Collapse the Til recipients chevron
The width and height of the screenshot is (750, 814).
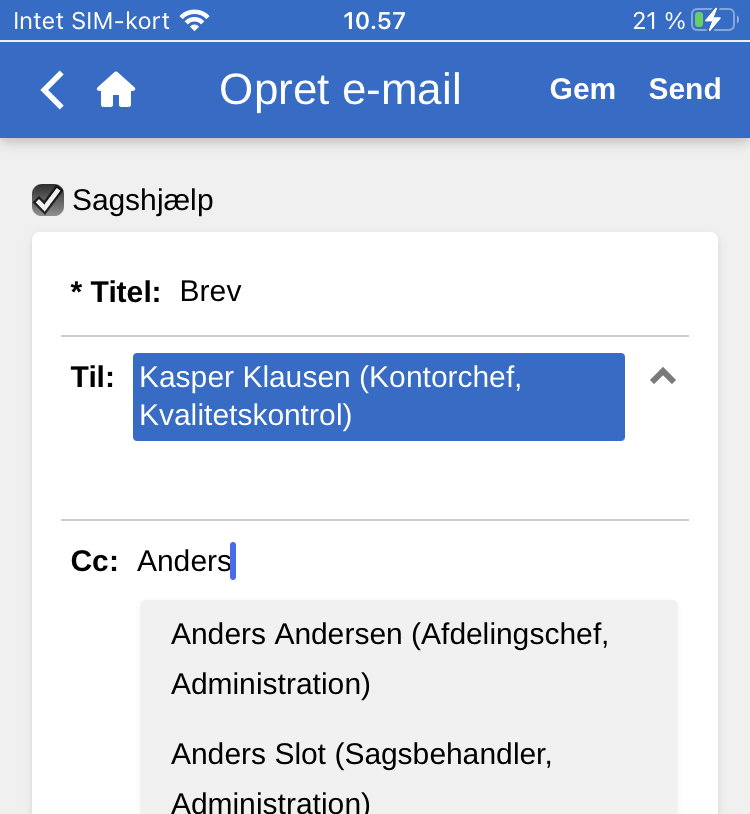663,376
